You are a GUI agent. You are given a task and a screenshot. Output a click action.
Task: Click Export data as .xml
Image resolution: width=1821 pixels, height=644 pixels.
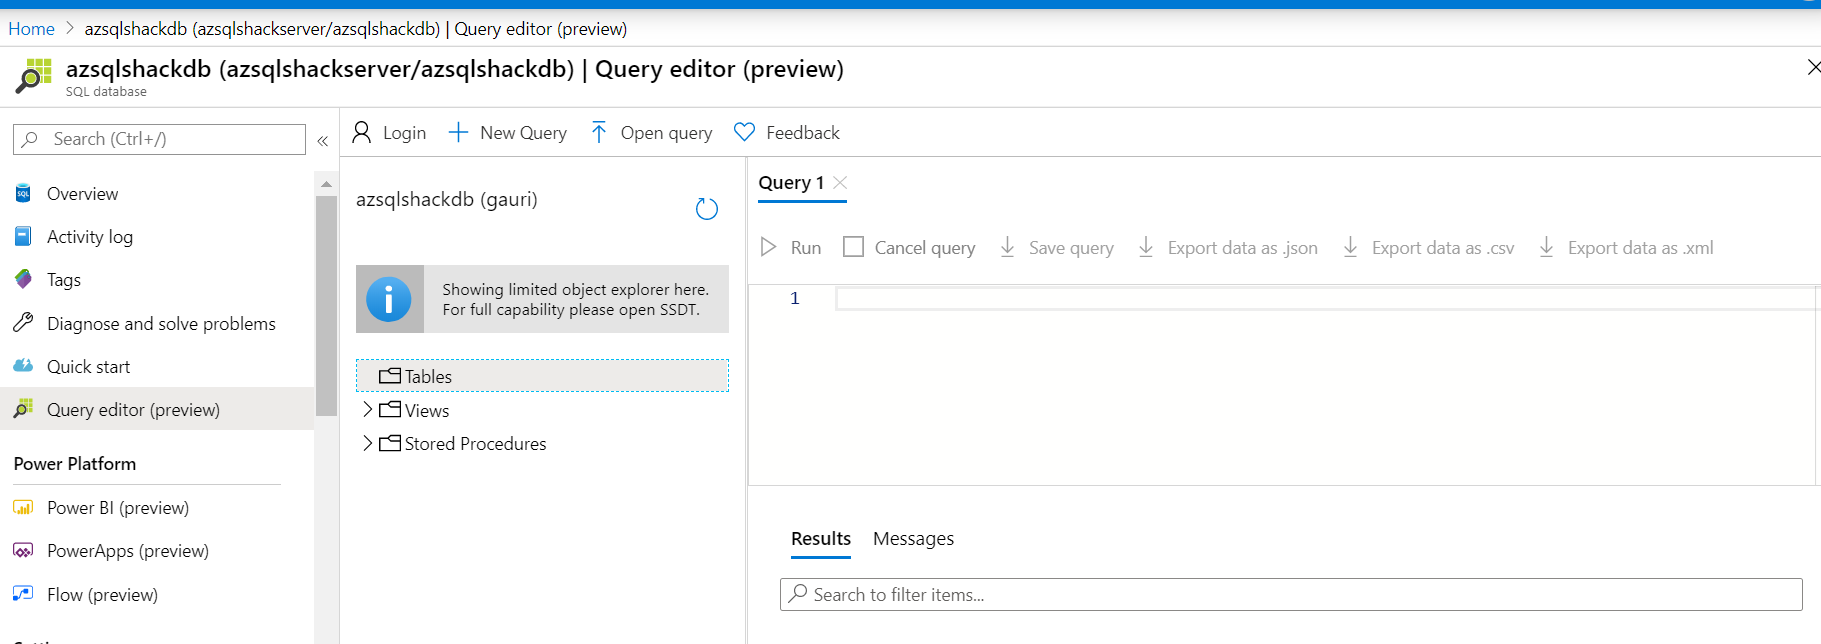pyautogui.click(x=1626, y=248)
